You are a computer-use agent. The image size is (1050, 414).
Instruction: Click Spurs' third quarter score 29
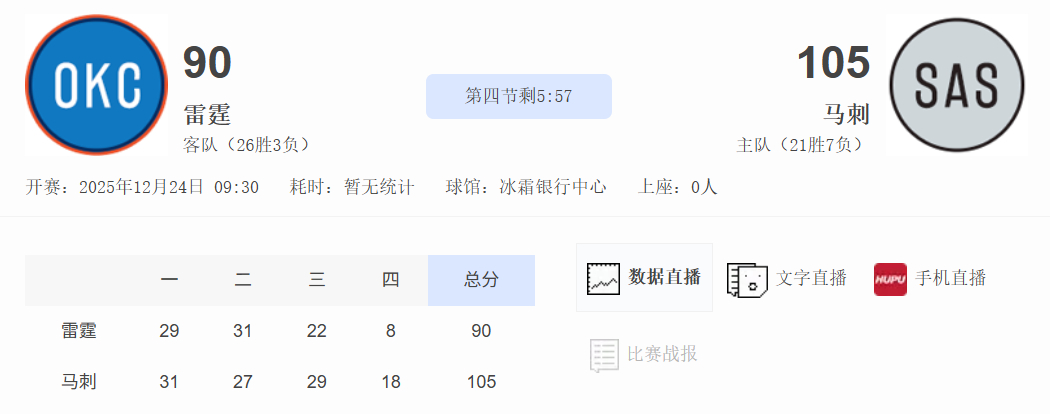coord(317,382)
